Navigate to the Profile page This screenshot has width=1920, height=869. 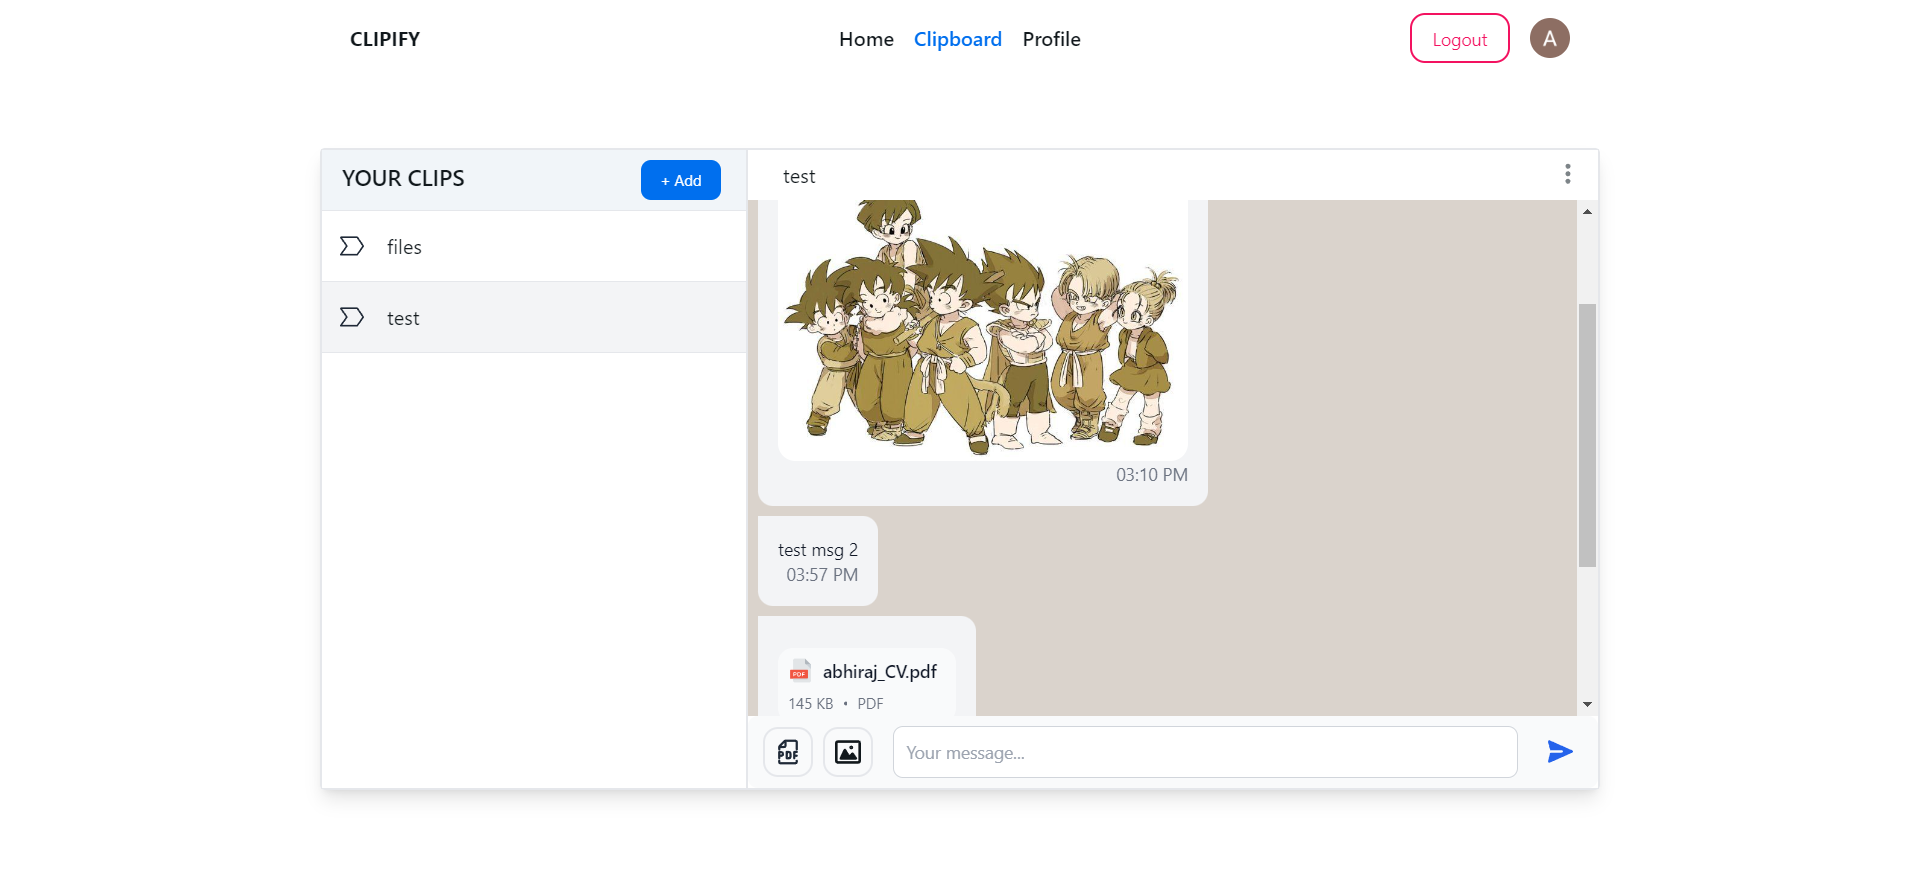tap(1051, 39)
